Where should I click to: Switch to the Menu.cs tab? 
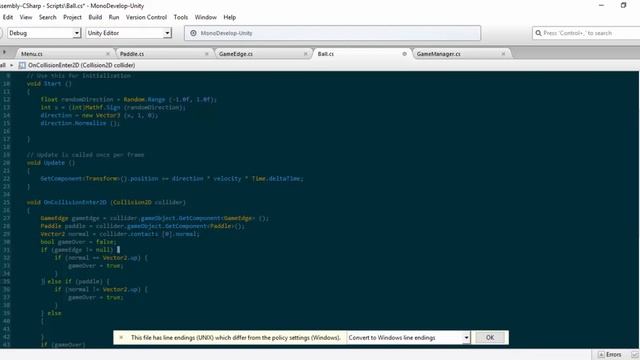(32, 54)
